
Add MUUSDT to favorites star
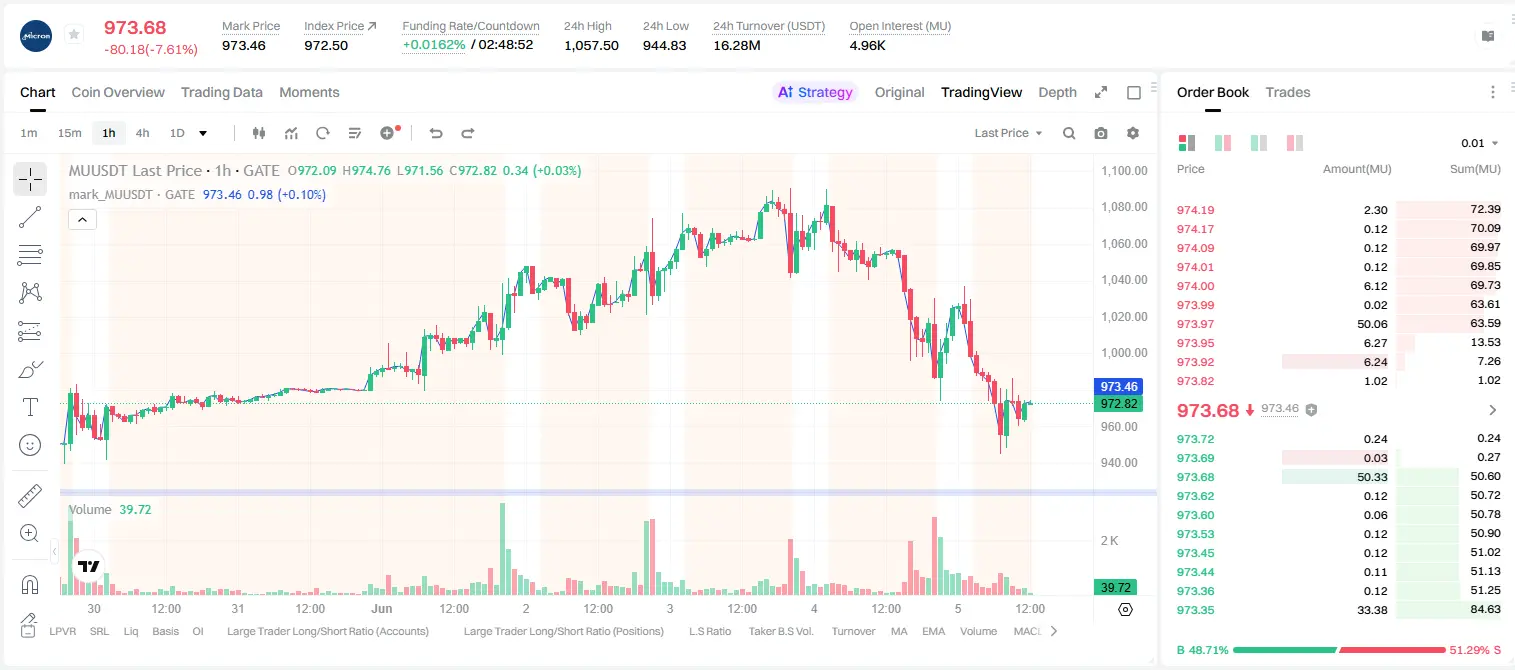coord(74,35)
